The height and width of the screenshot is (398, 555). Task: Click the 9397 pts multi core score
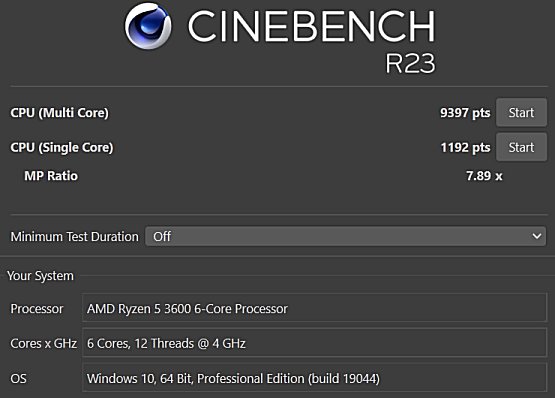coord(465,113)
